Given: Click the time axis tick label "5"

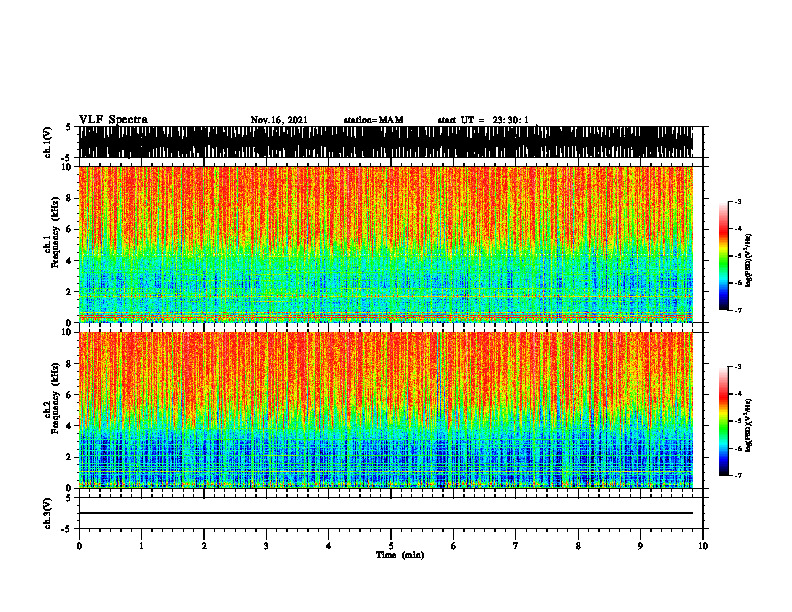Looking at the screenshot, I should [x=391, y=545].
